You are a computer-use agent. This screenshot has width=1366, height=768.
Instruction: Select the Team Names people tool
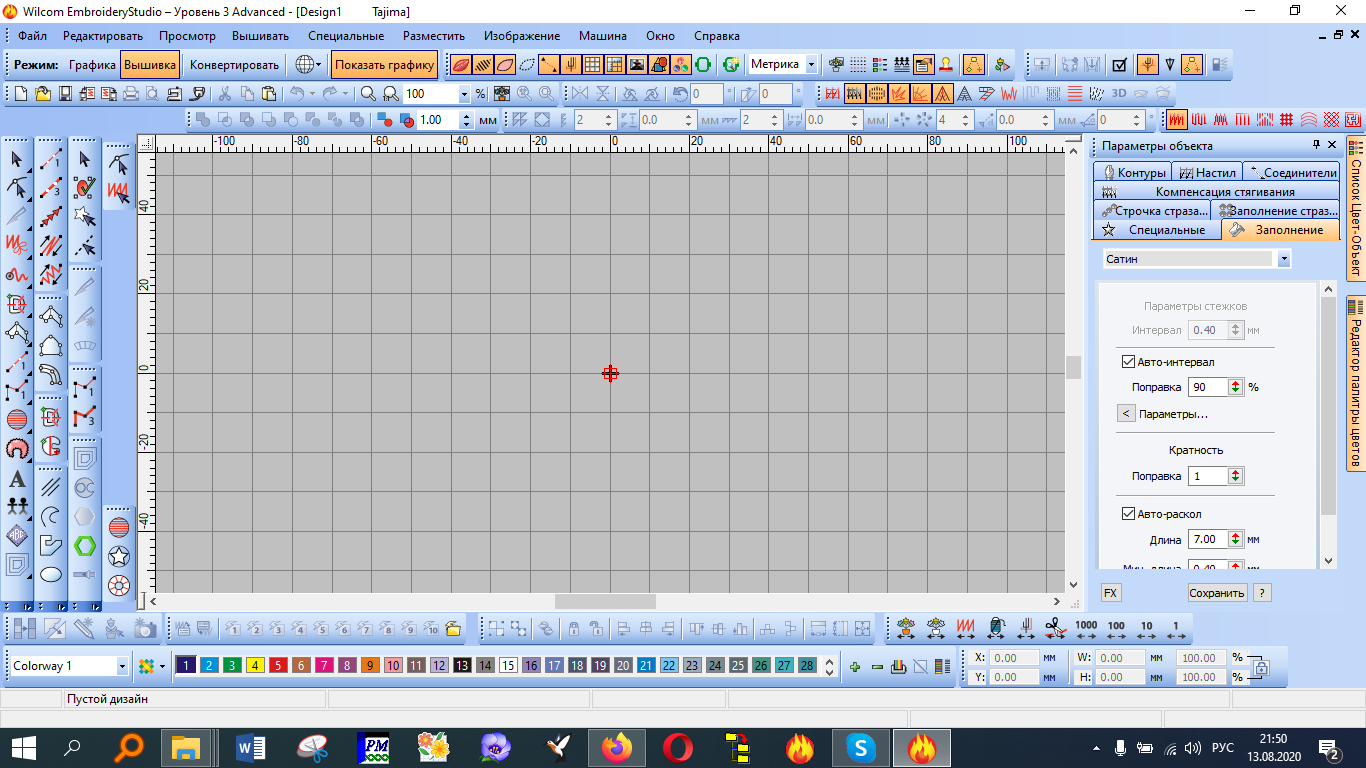click(17, 506)
